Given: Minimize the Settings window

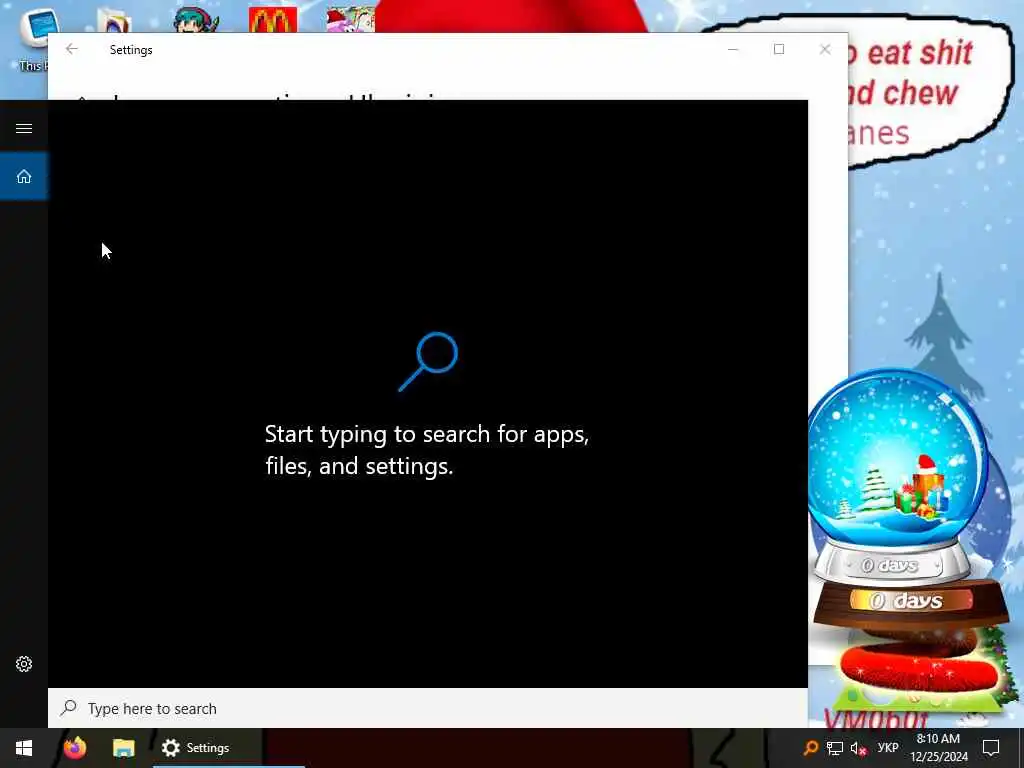Looking at the screenshot, I should (733, 49).
